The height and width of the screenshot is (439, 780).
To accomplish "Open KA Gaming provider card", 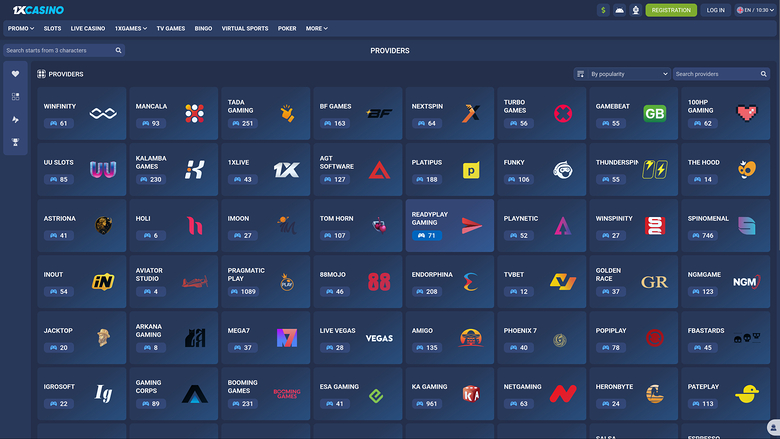I will pos(450,394).
